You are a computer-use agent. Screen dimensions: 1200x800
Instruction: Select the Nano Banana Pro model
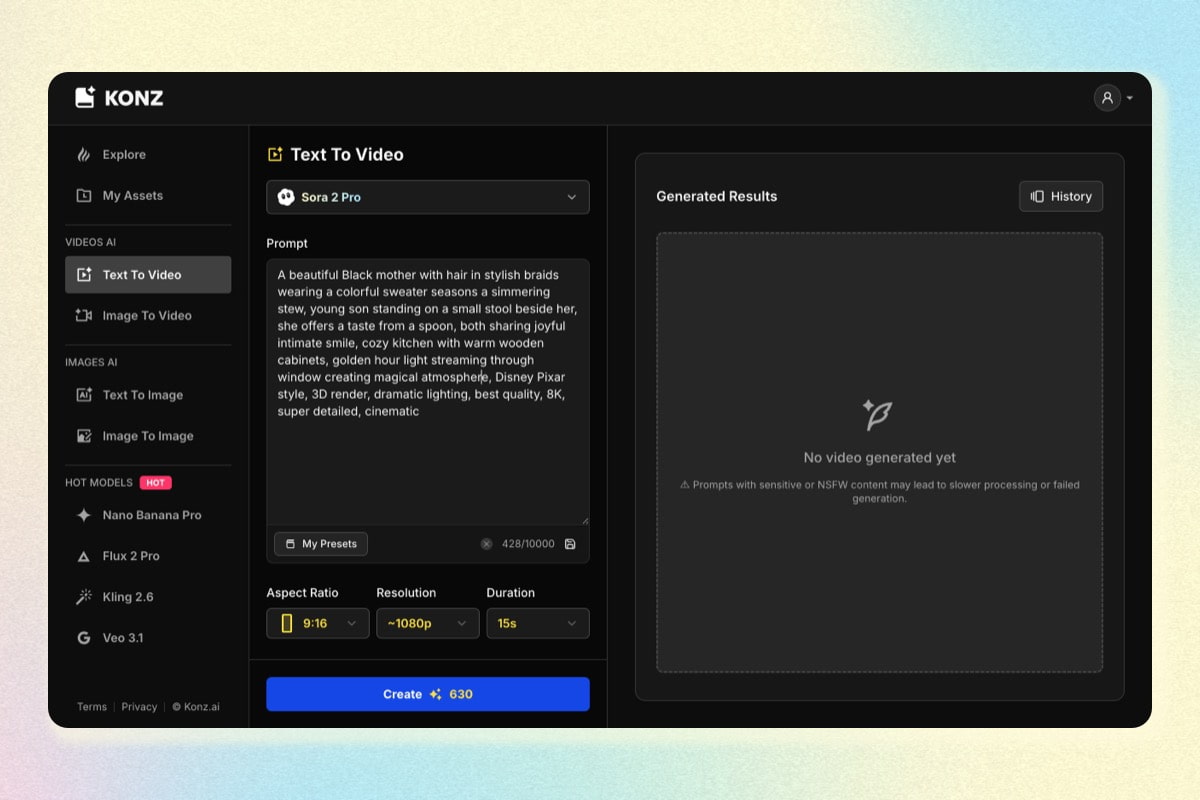click(x=148, y=516)
